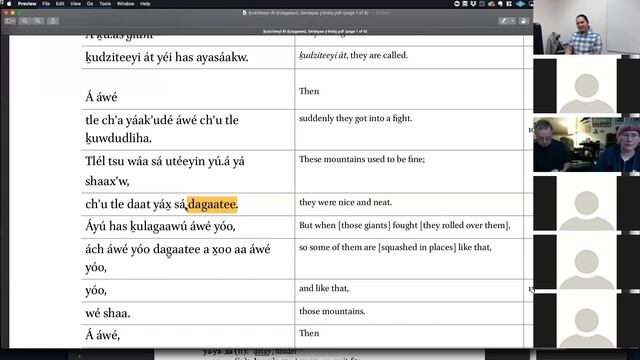The width and height of the screenshot is (640, 360).
Task: Open the Preview application menu
Action: click(27, 4)
